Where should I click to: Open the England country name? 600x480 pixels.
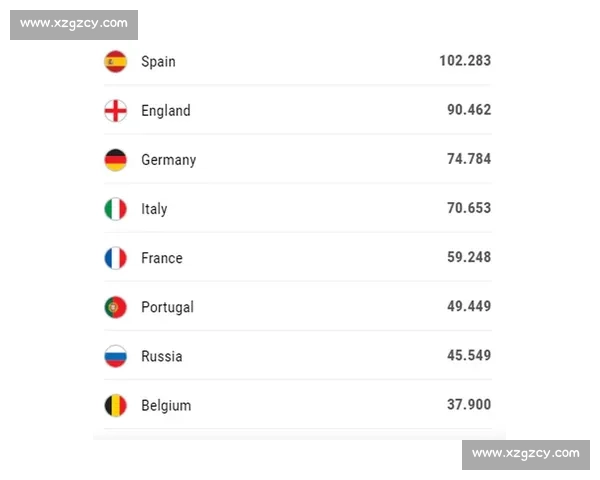(x=165, y=110)
